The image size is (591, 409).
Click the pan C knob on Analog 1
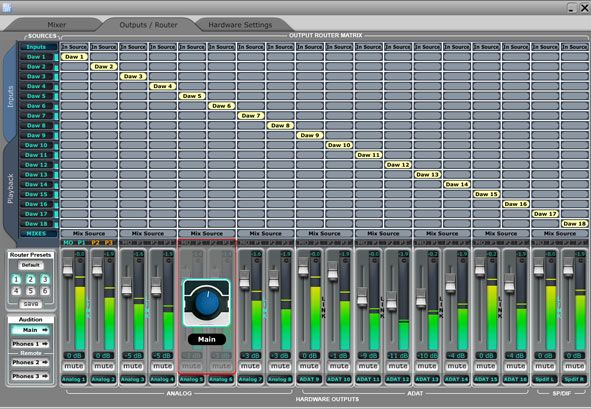pyautogui.click(x=80, y=260)
